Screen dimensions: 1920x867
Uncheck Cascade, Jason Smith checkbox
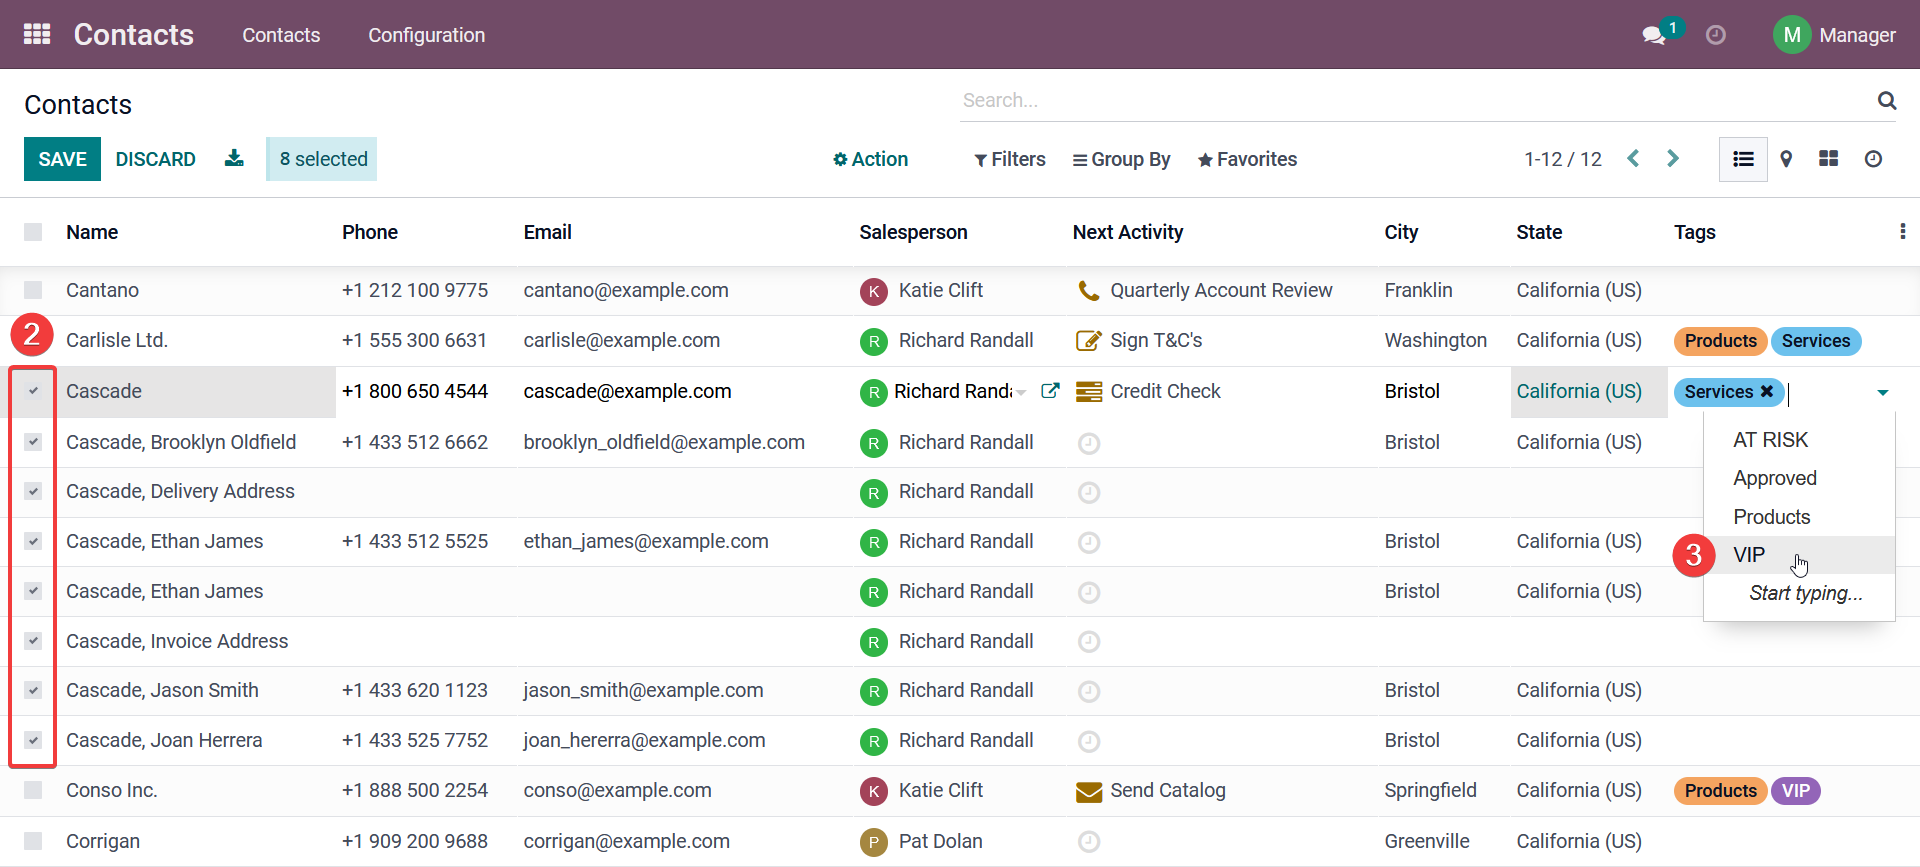33,690
